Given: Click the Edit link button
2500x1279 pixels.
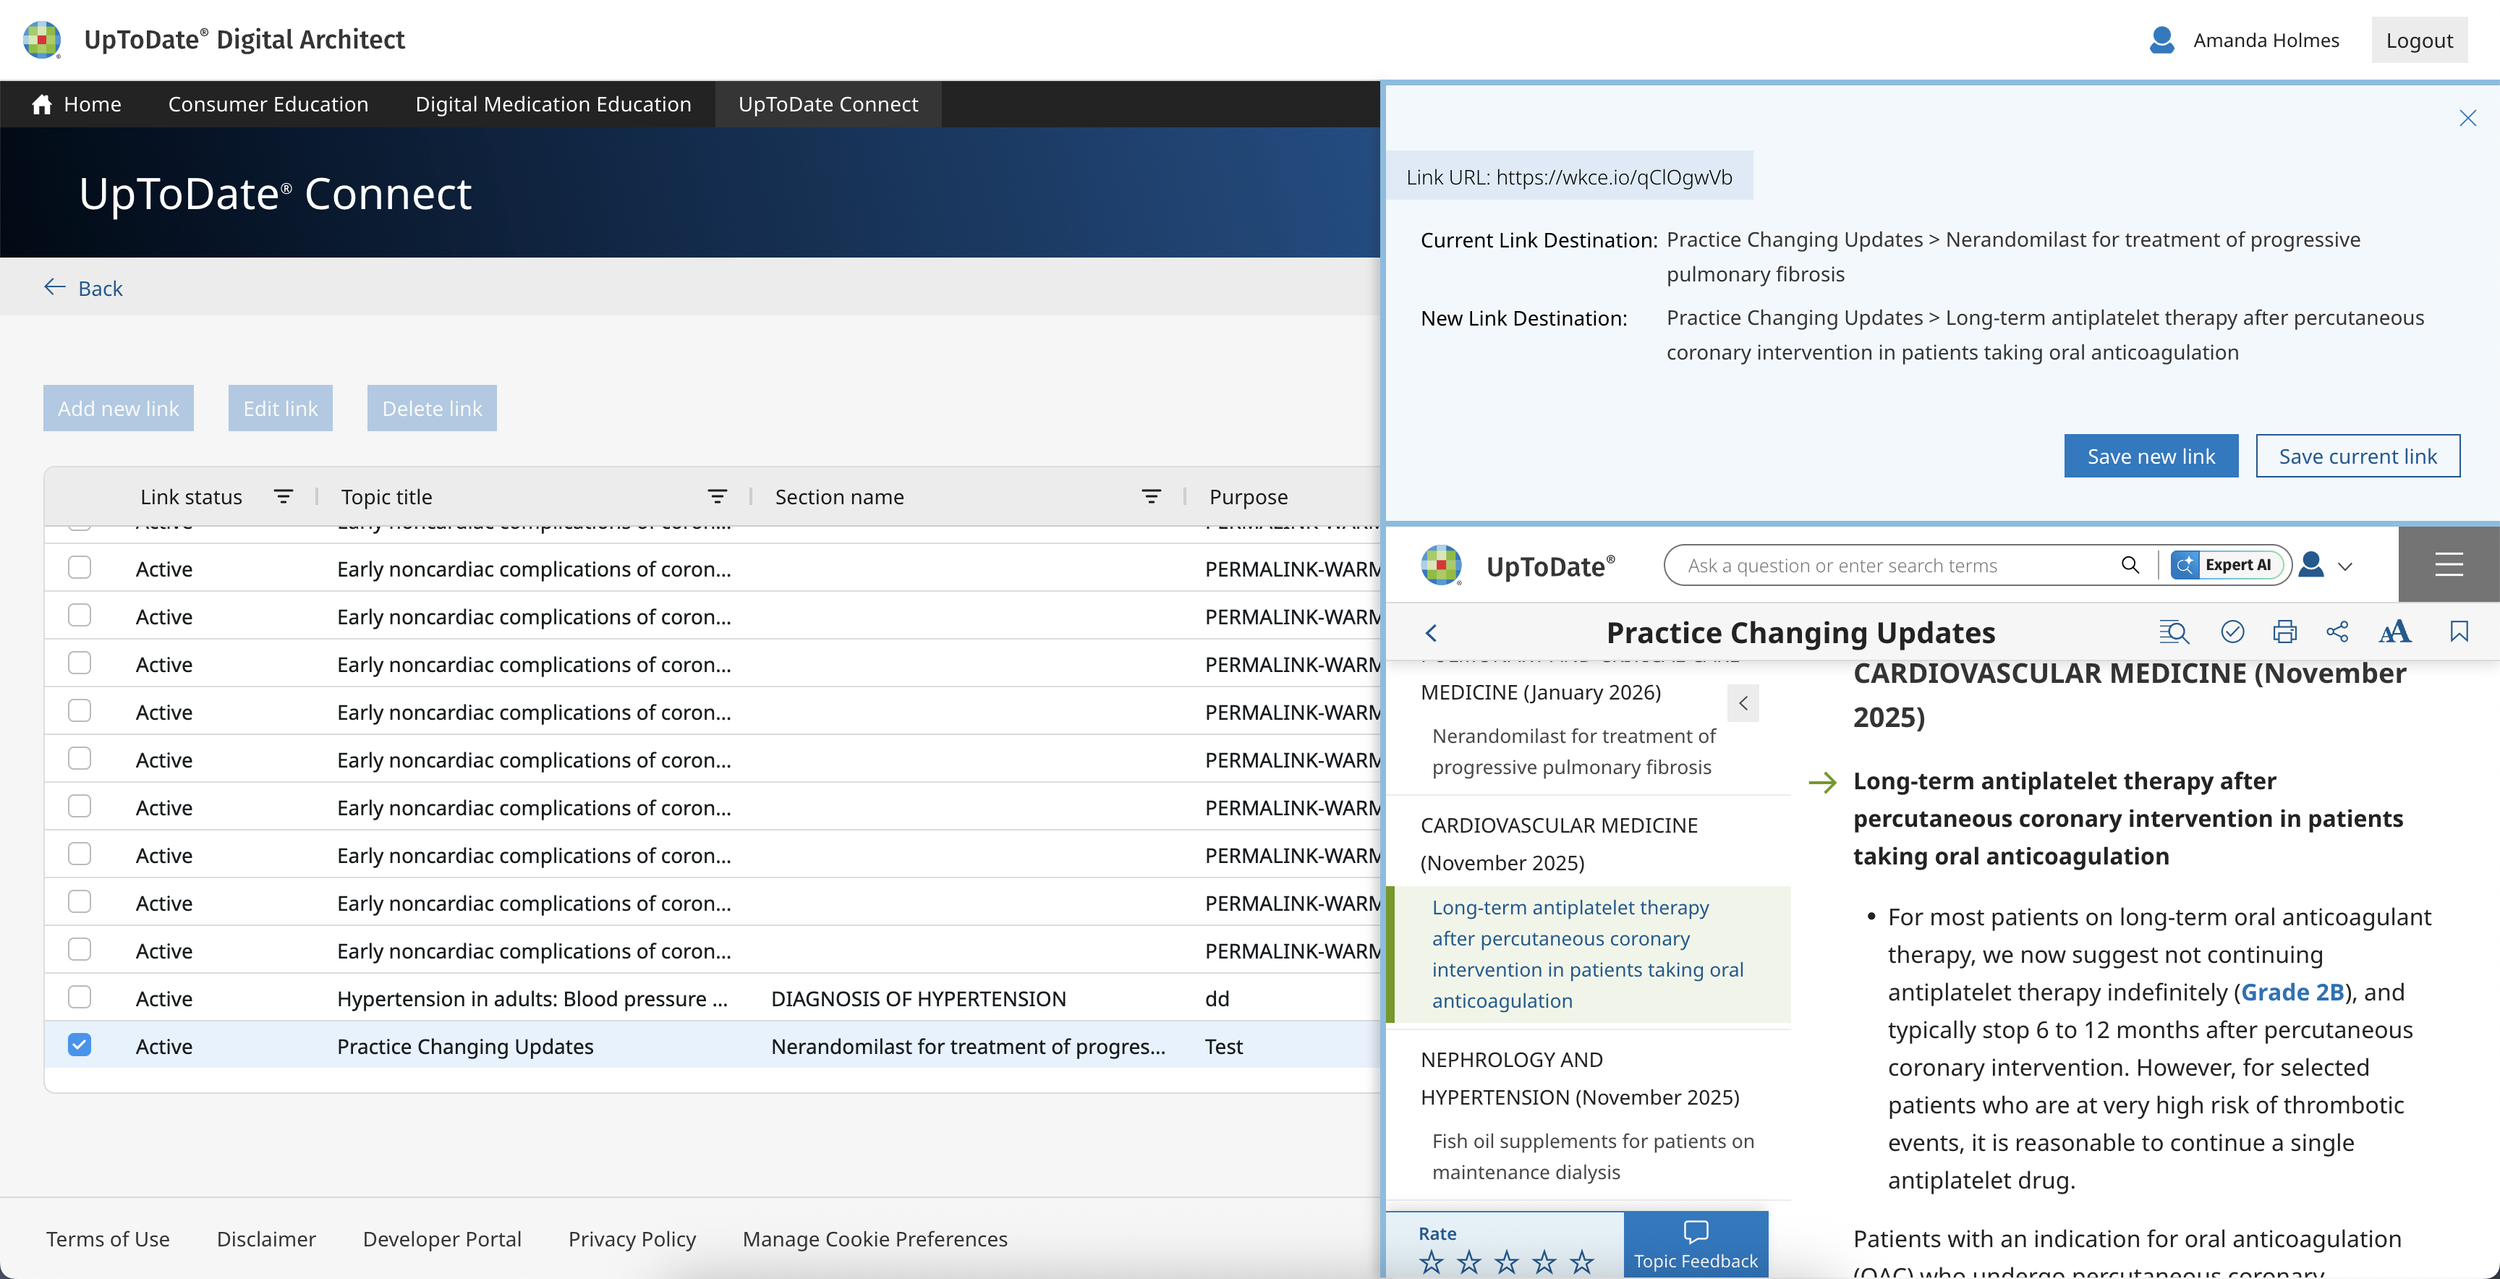Looking at the screenshot, I should [x=280, y=408].
